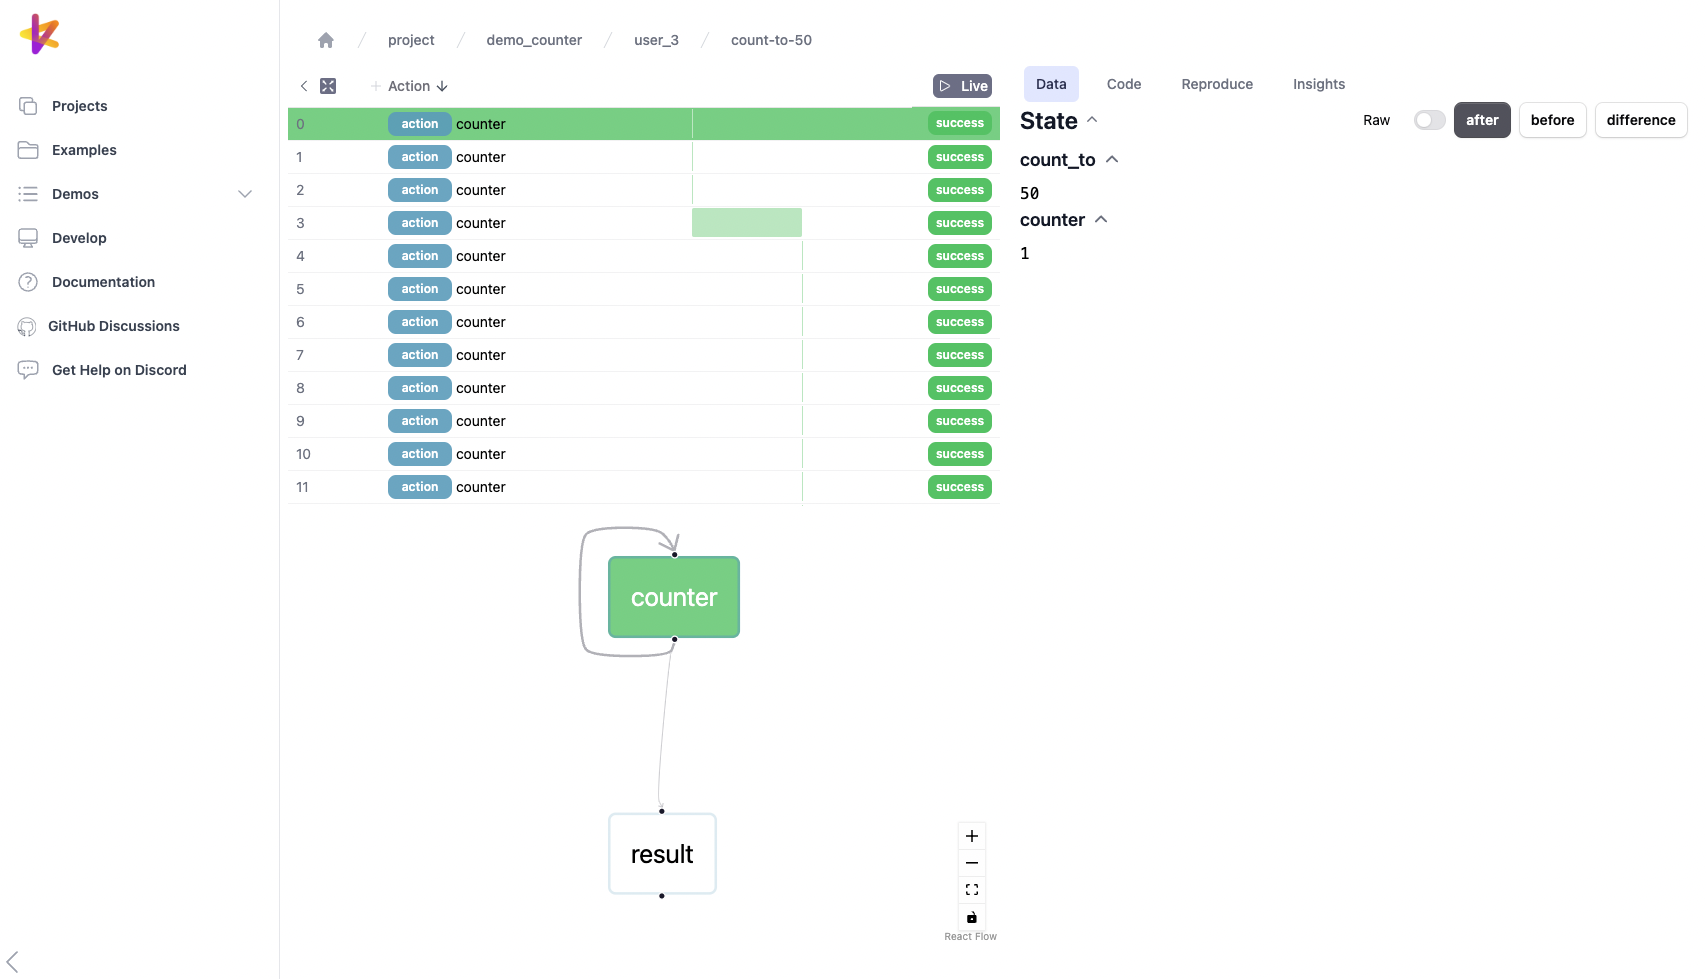The width and height of the screenshot is (1706, 979).
Task: Select the before state view
Action: point(1552,120)
